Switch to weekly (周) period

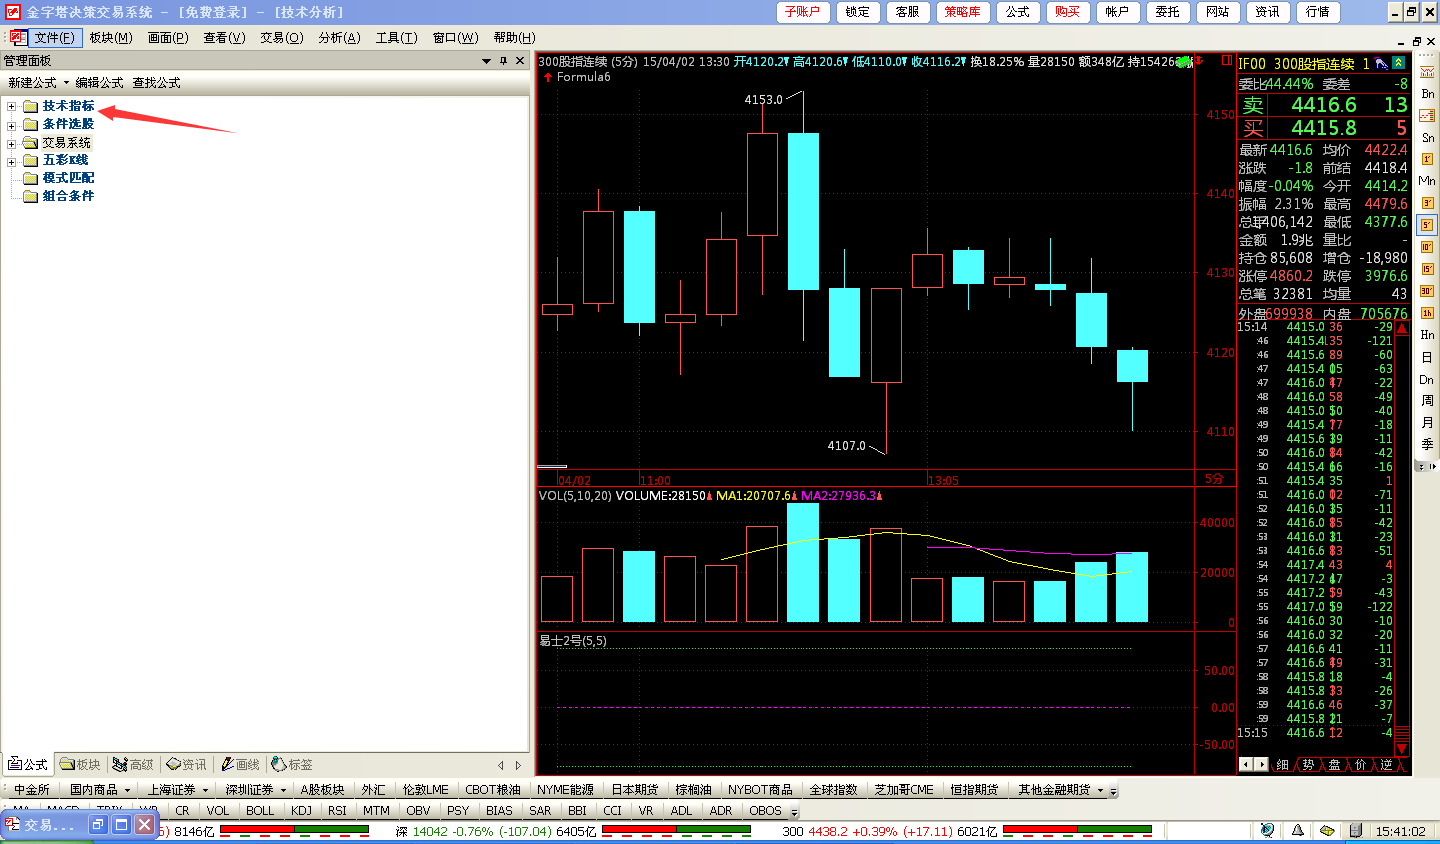pyautogui.click(x=1427, y=401)
